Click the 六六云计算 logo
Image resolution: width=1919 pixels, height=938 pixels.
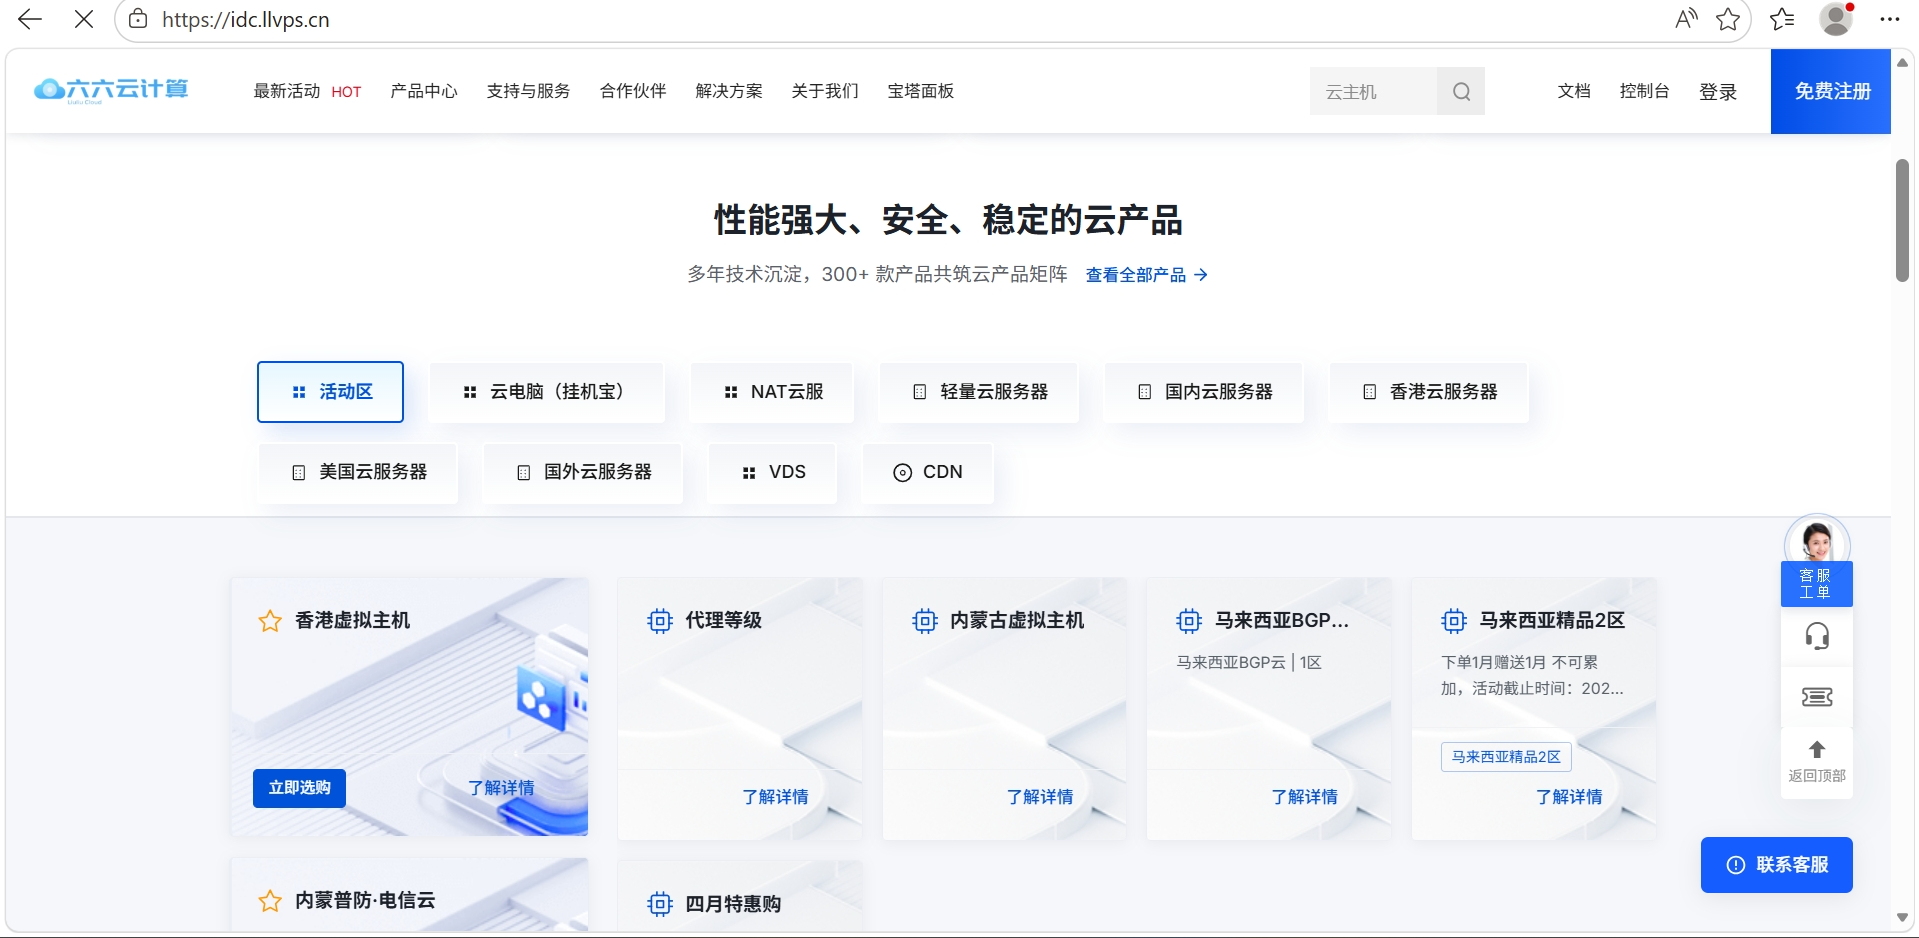pyautogui.click(x=110, y=89)
